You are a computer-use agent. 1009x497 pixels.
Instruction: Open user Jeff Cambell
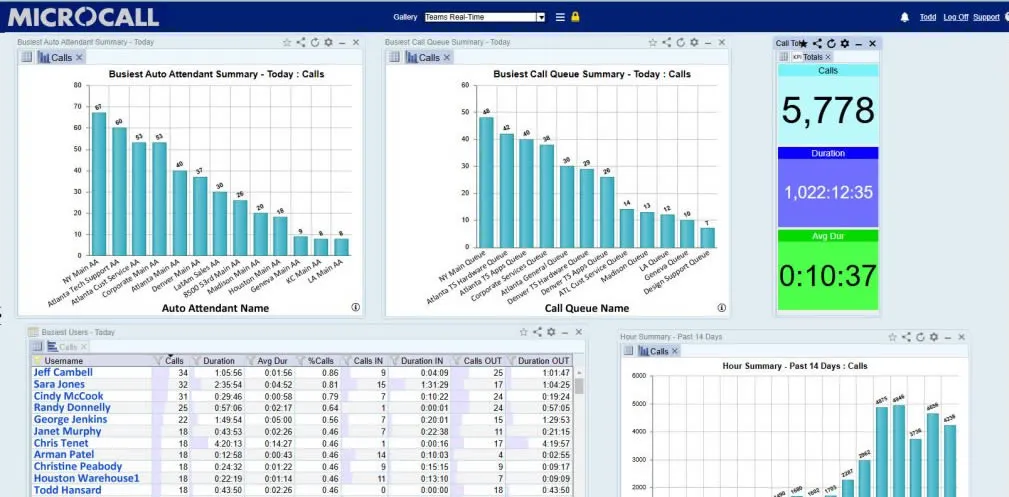point(63,372)
